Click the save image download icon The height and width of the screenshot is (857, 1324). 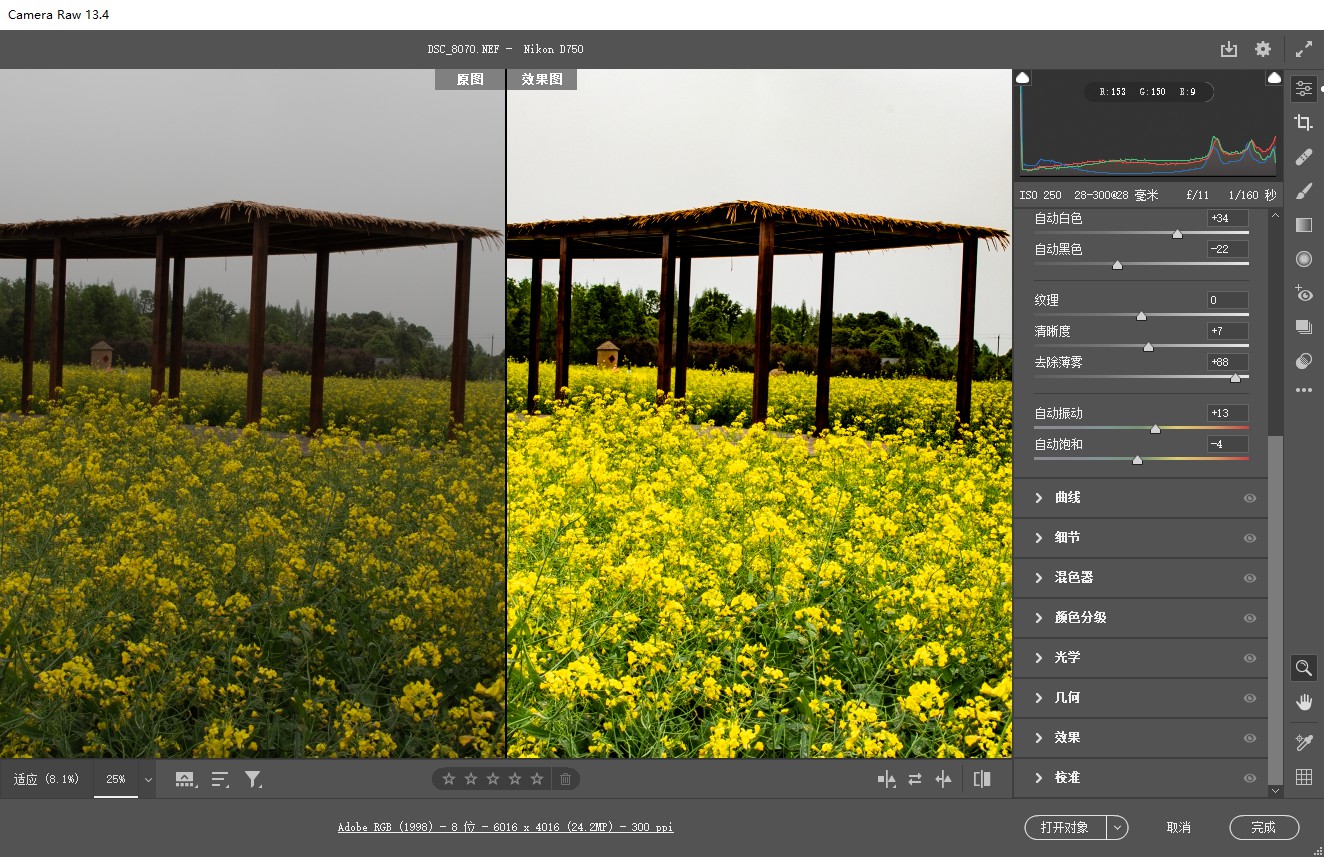(x=1229, y=49)
